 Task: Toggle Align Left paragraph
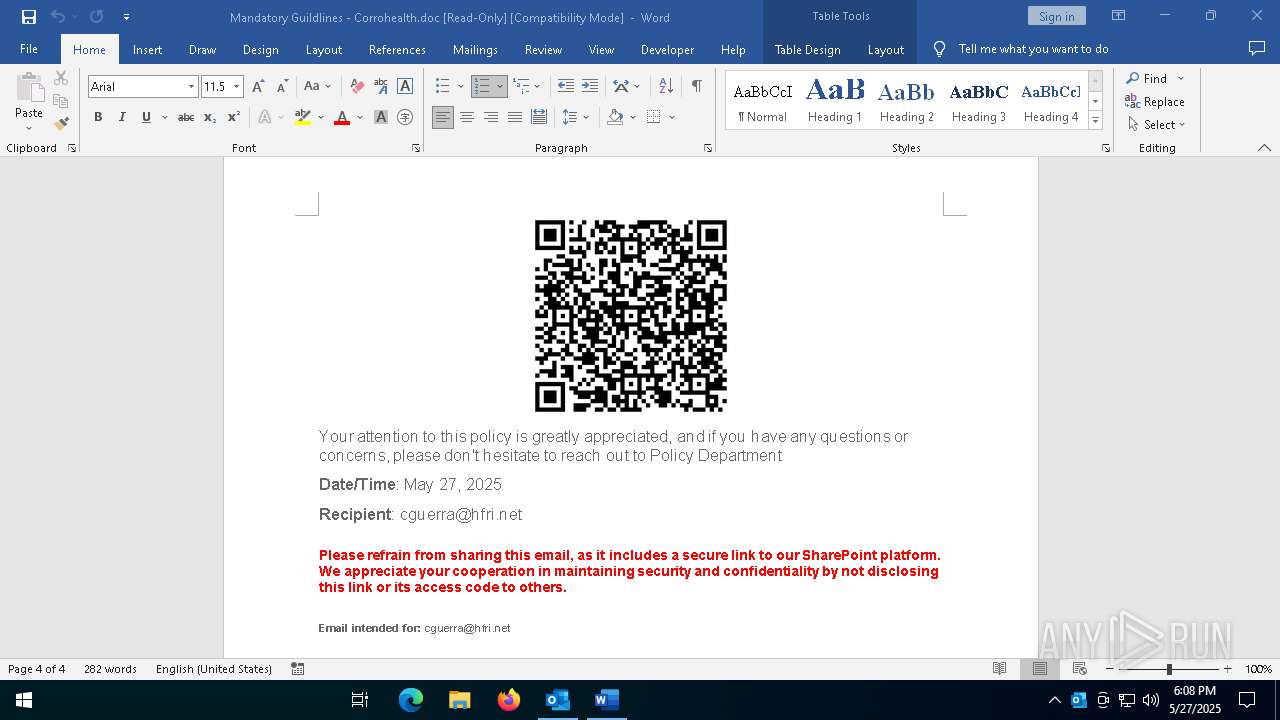click(443, 117)
